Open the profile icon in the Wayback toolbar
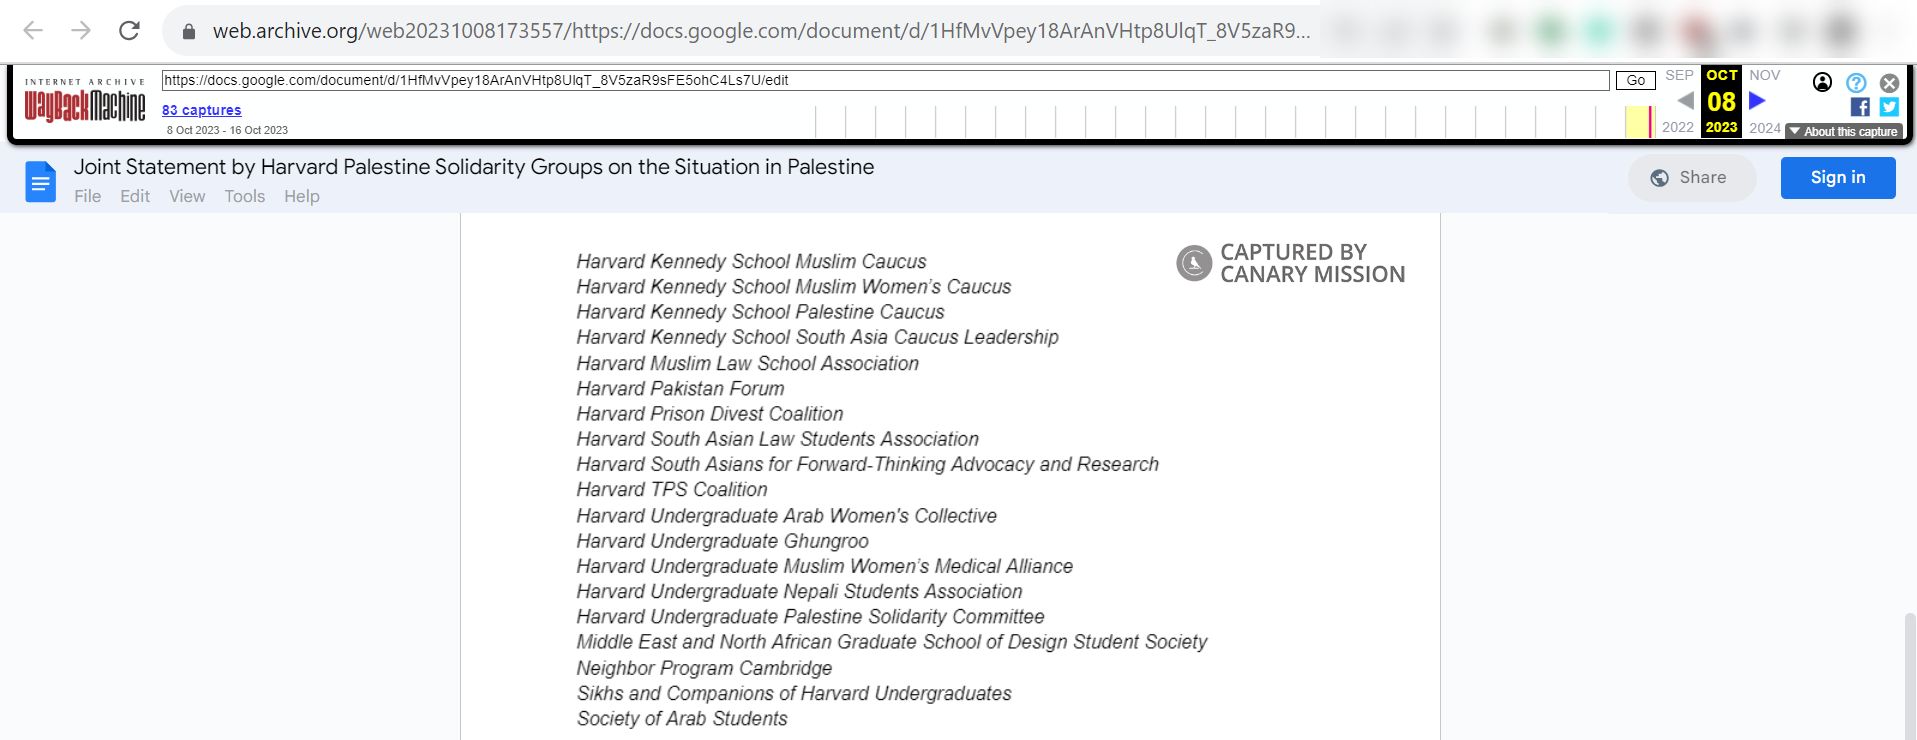Image resolution: width=1917 pixels, height=740 pixels. (1822, 82)
